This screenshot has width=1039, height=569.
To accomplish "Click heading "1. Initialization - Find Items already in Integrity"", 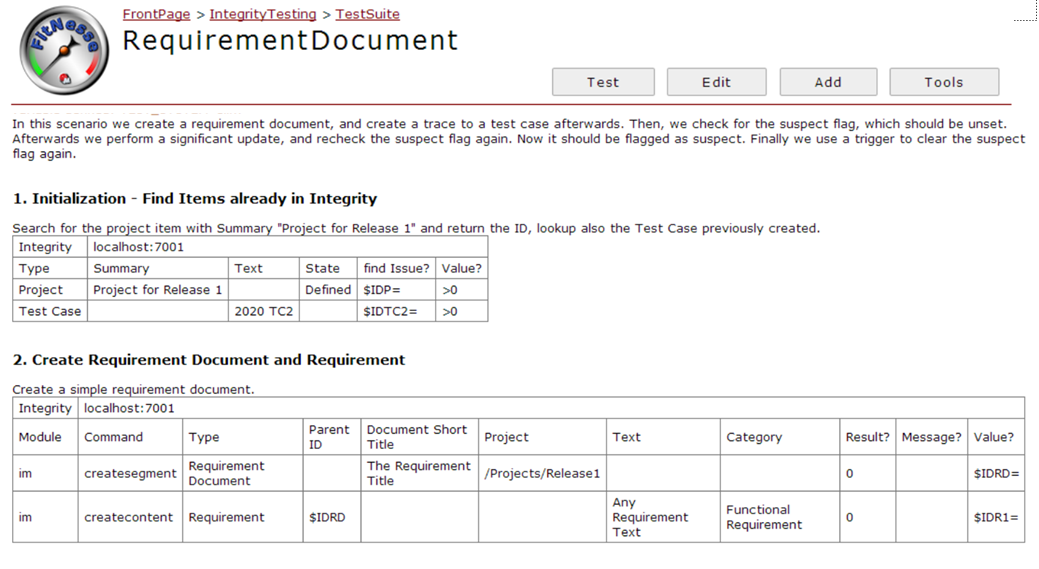I will 195,199.
